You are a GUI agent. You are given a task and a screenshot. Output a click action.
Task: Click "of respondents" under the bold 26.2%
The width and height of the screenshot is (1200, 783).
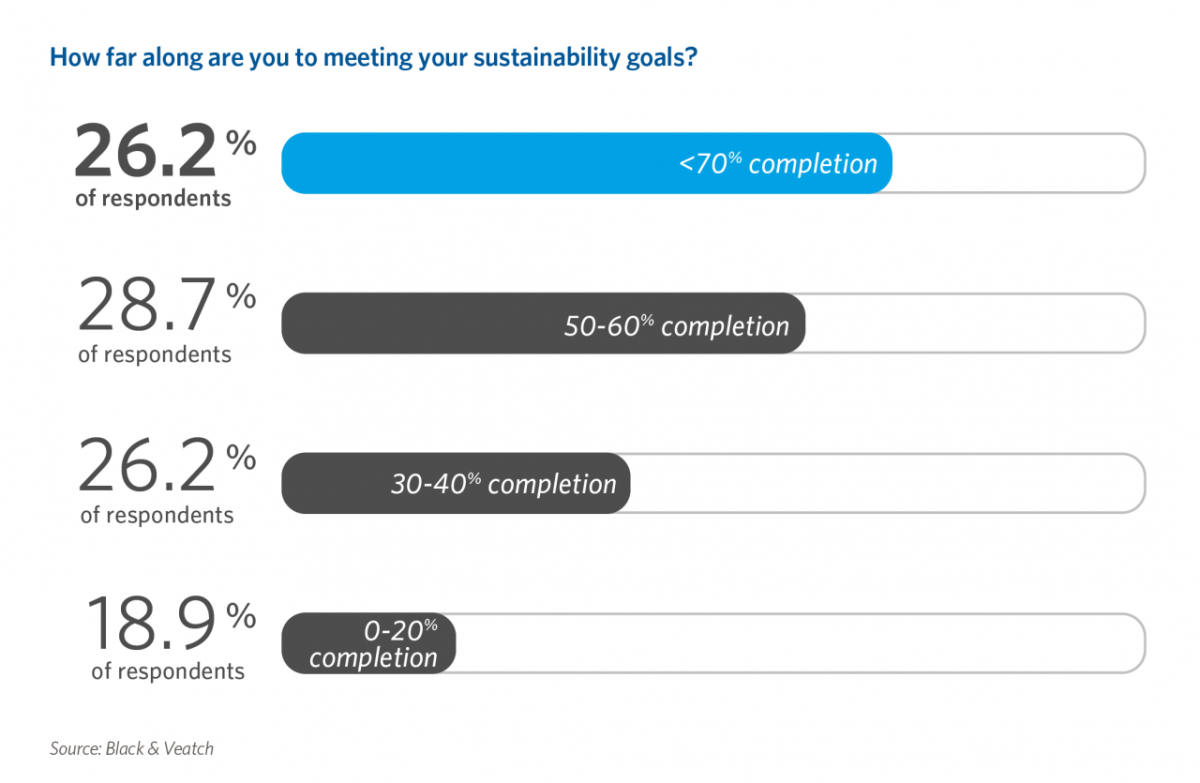(x=153, y=198)
